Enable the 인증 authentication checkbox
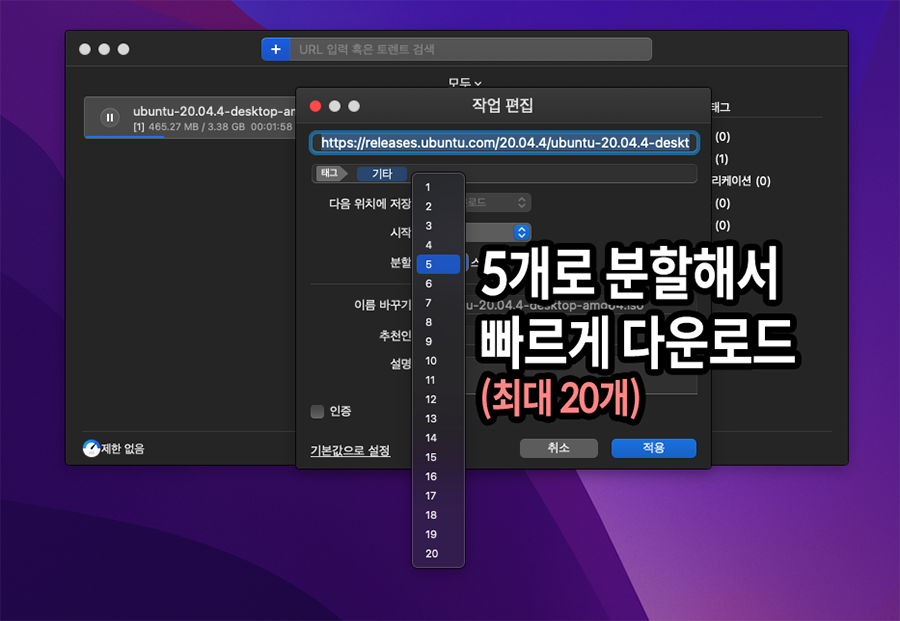 [317, 412]
